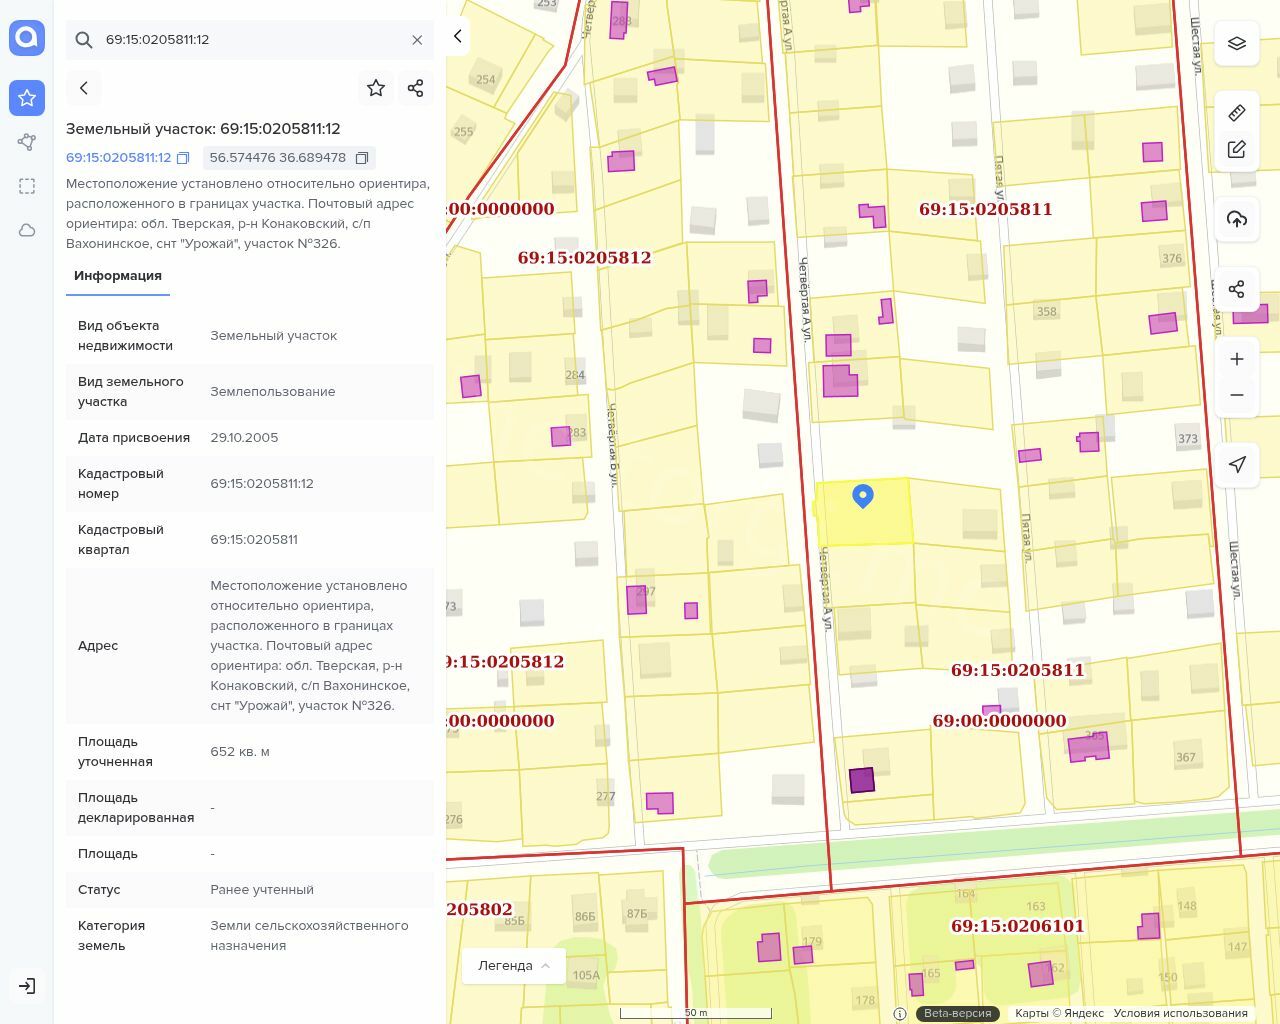Zoom out on the map
Screen dimensions: 1280x1024
tap(1237, 395)
